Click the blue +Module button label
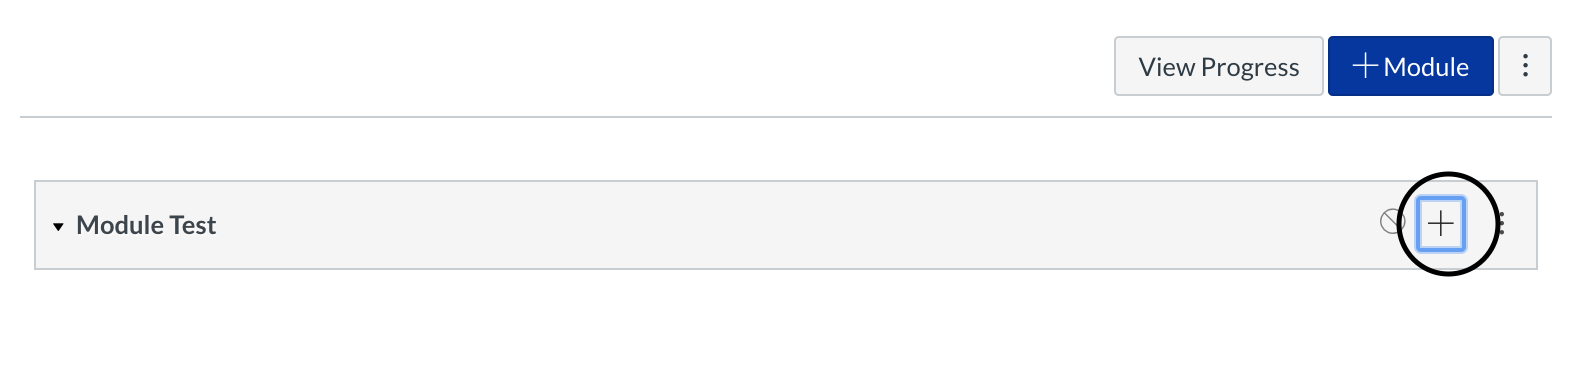The width and height of the screenshot is (1588, 384). tap(1426, 67)
